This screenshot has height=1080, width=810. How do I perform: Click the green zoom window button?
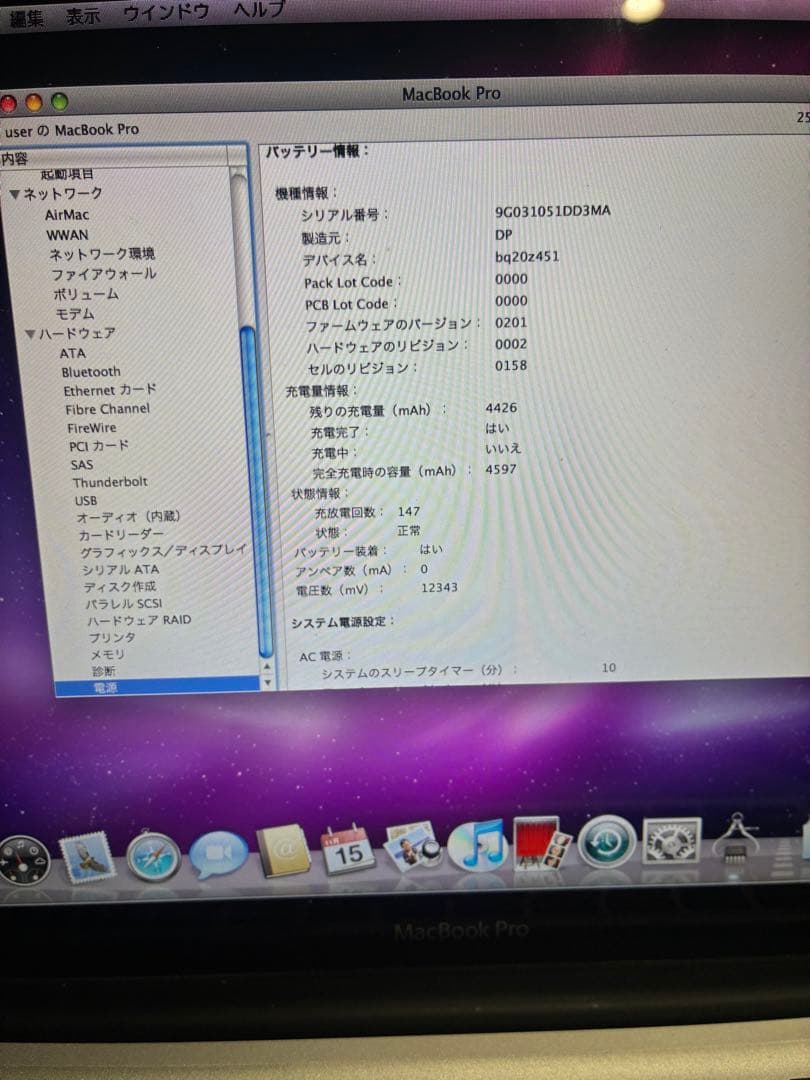point(60,102)
